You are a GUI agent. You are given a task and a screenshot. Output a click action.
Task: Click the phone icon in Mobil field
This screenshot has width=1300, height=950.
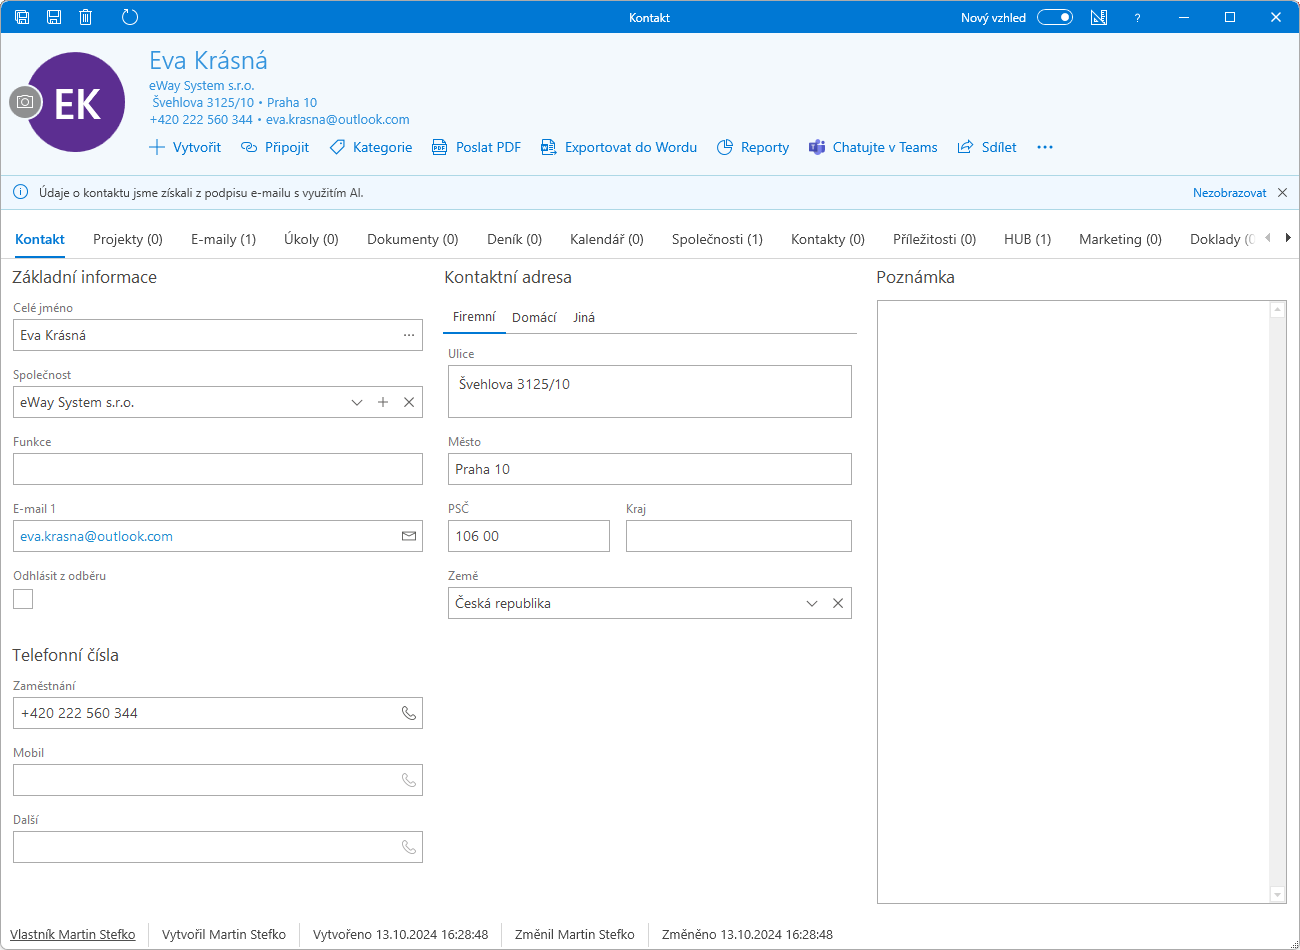tap(409, 780)
